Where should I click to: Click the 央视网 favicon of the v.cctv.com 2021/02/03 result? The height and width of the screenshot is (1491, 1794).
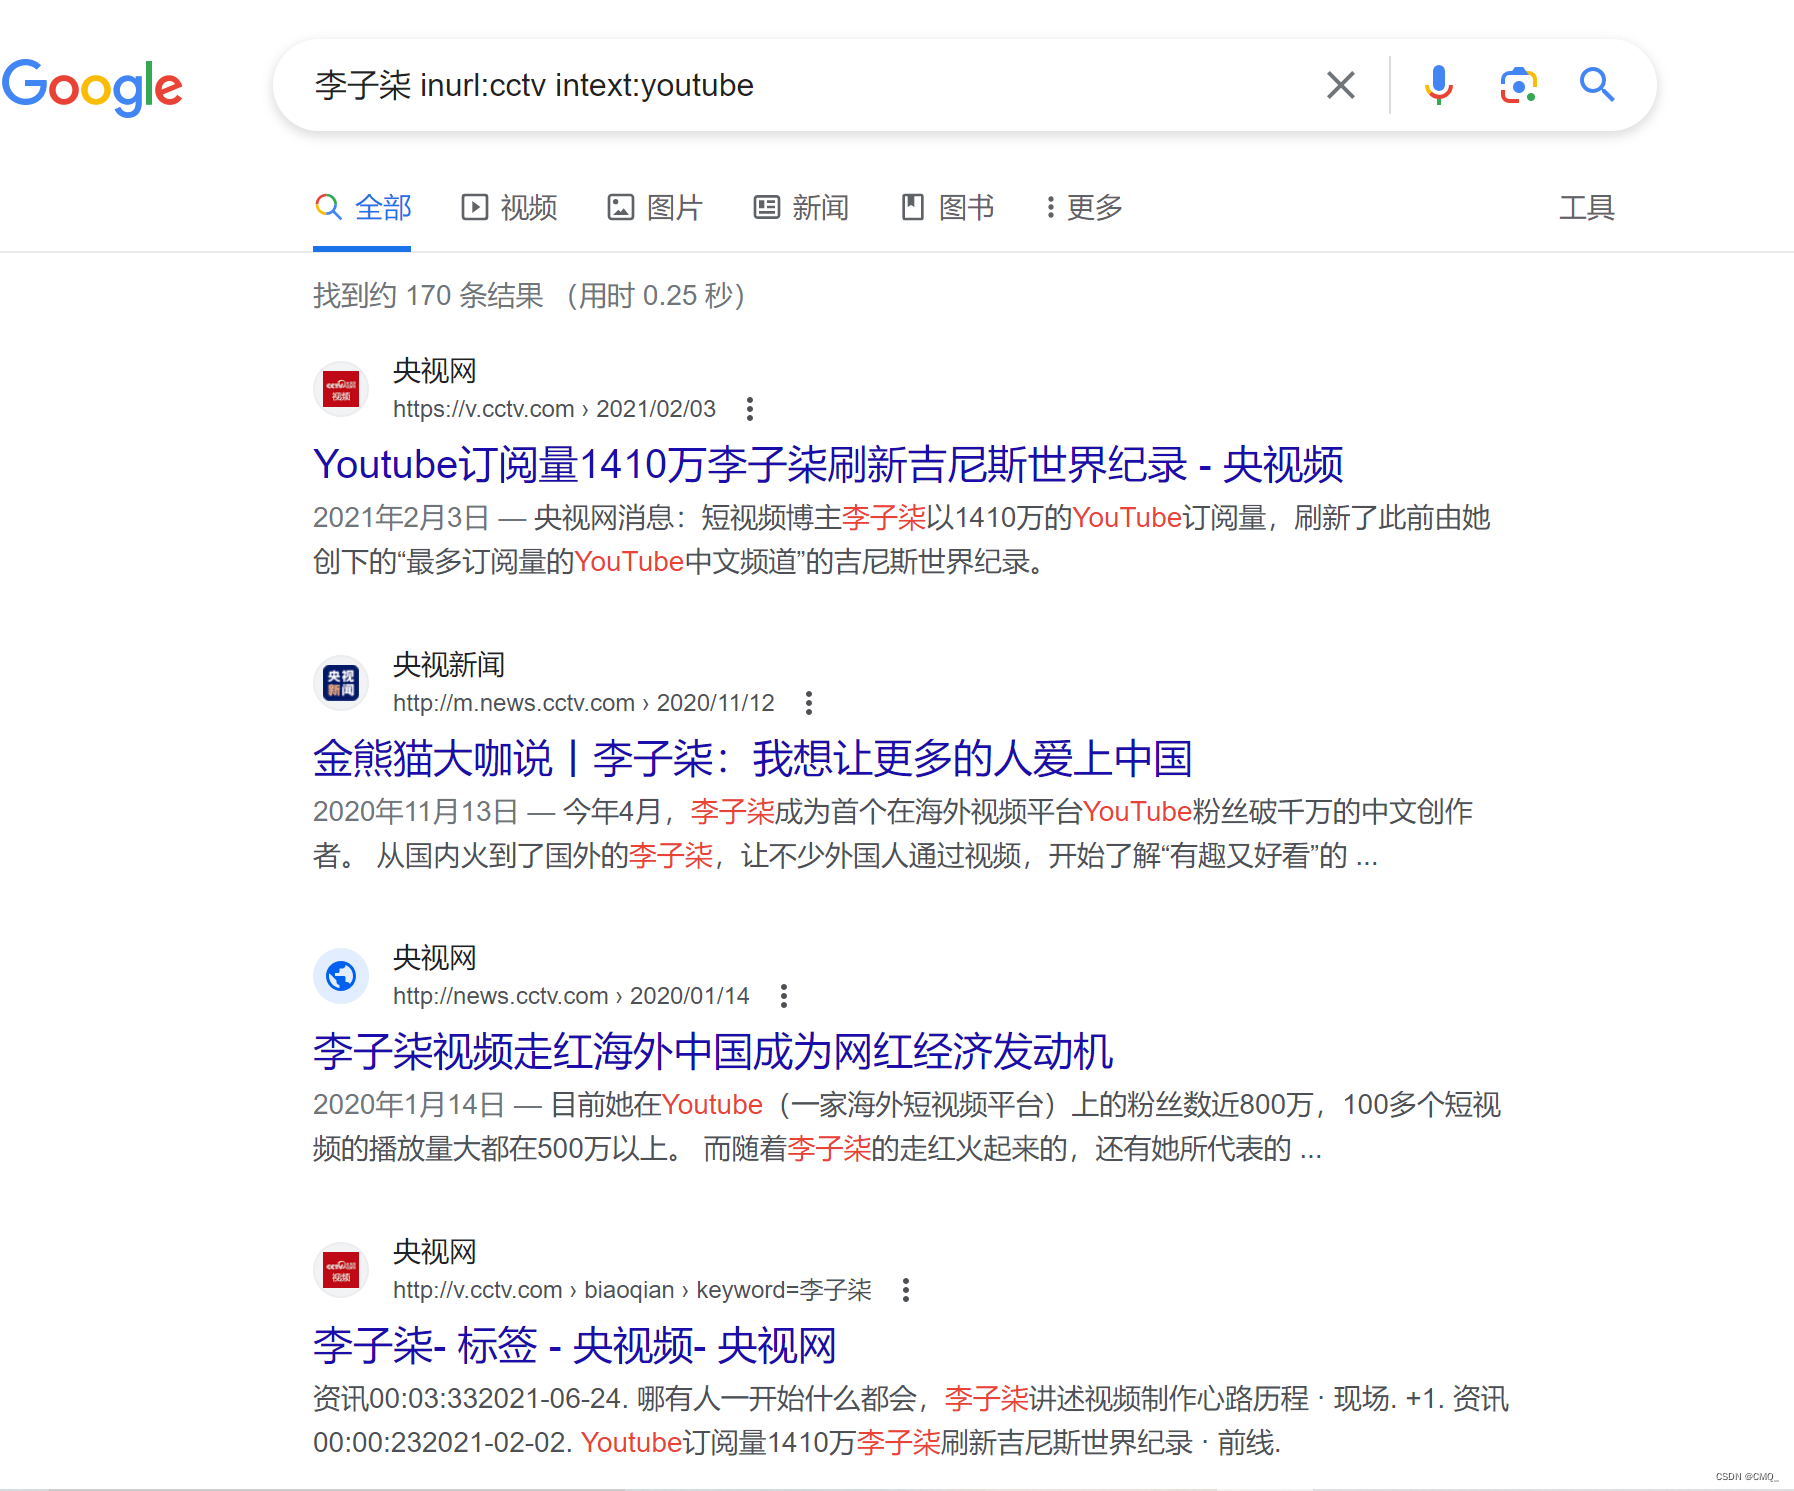[341, 389]
